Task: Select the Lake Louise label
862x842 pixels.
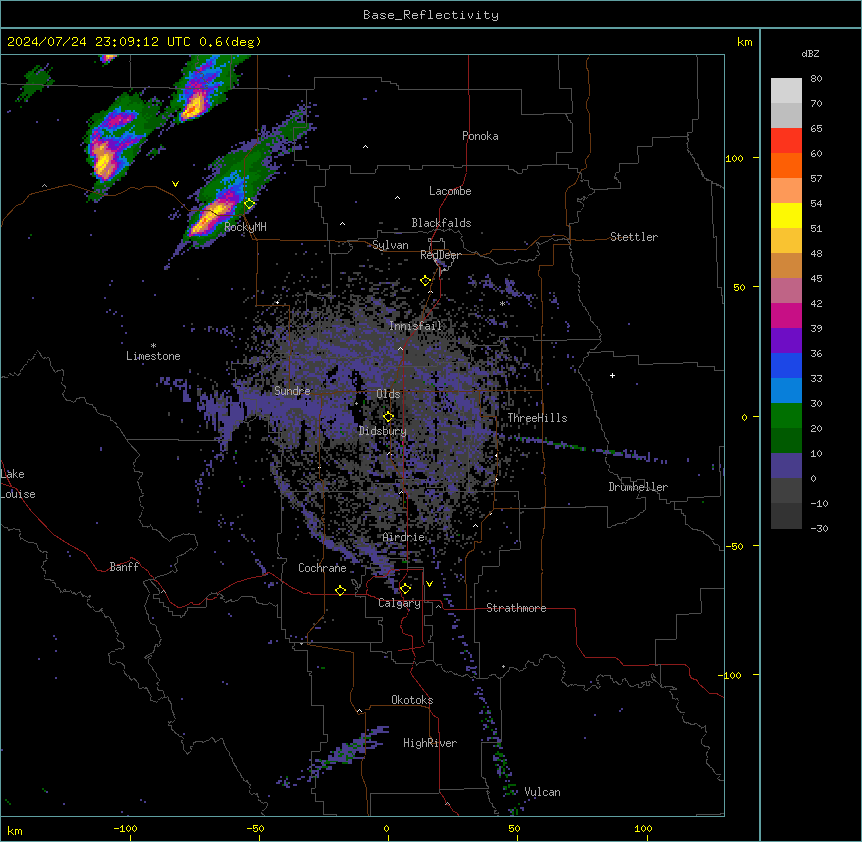Action: pos(18,484)
